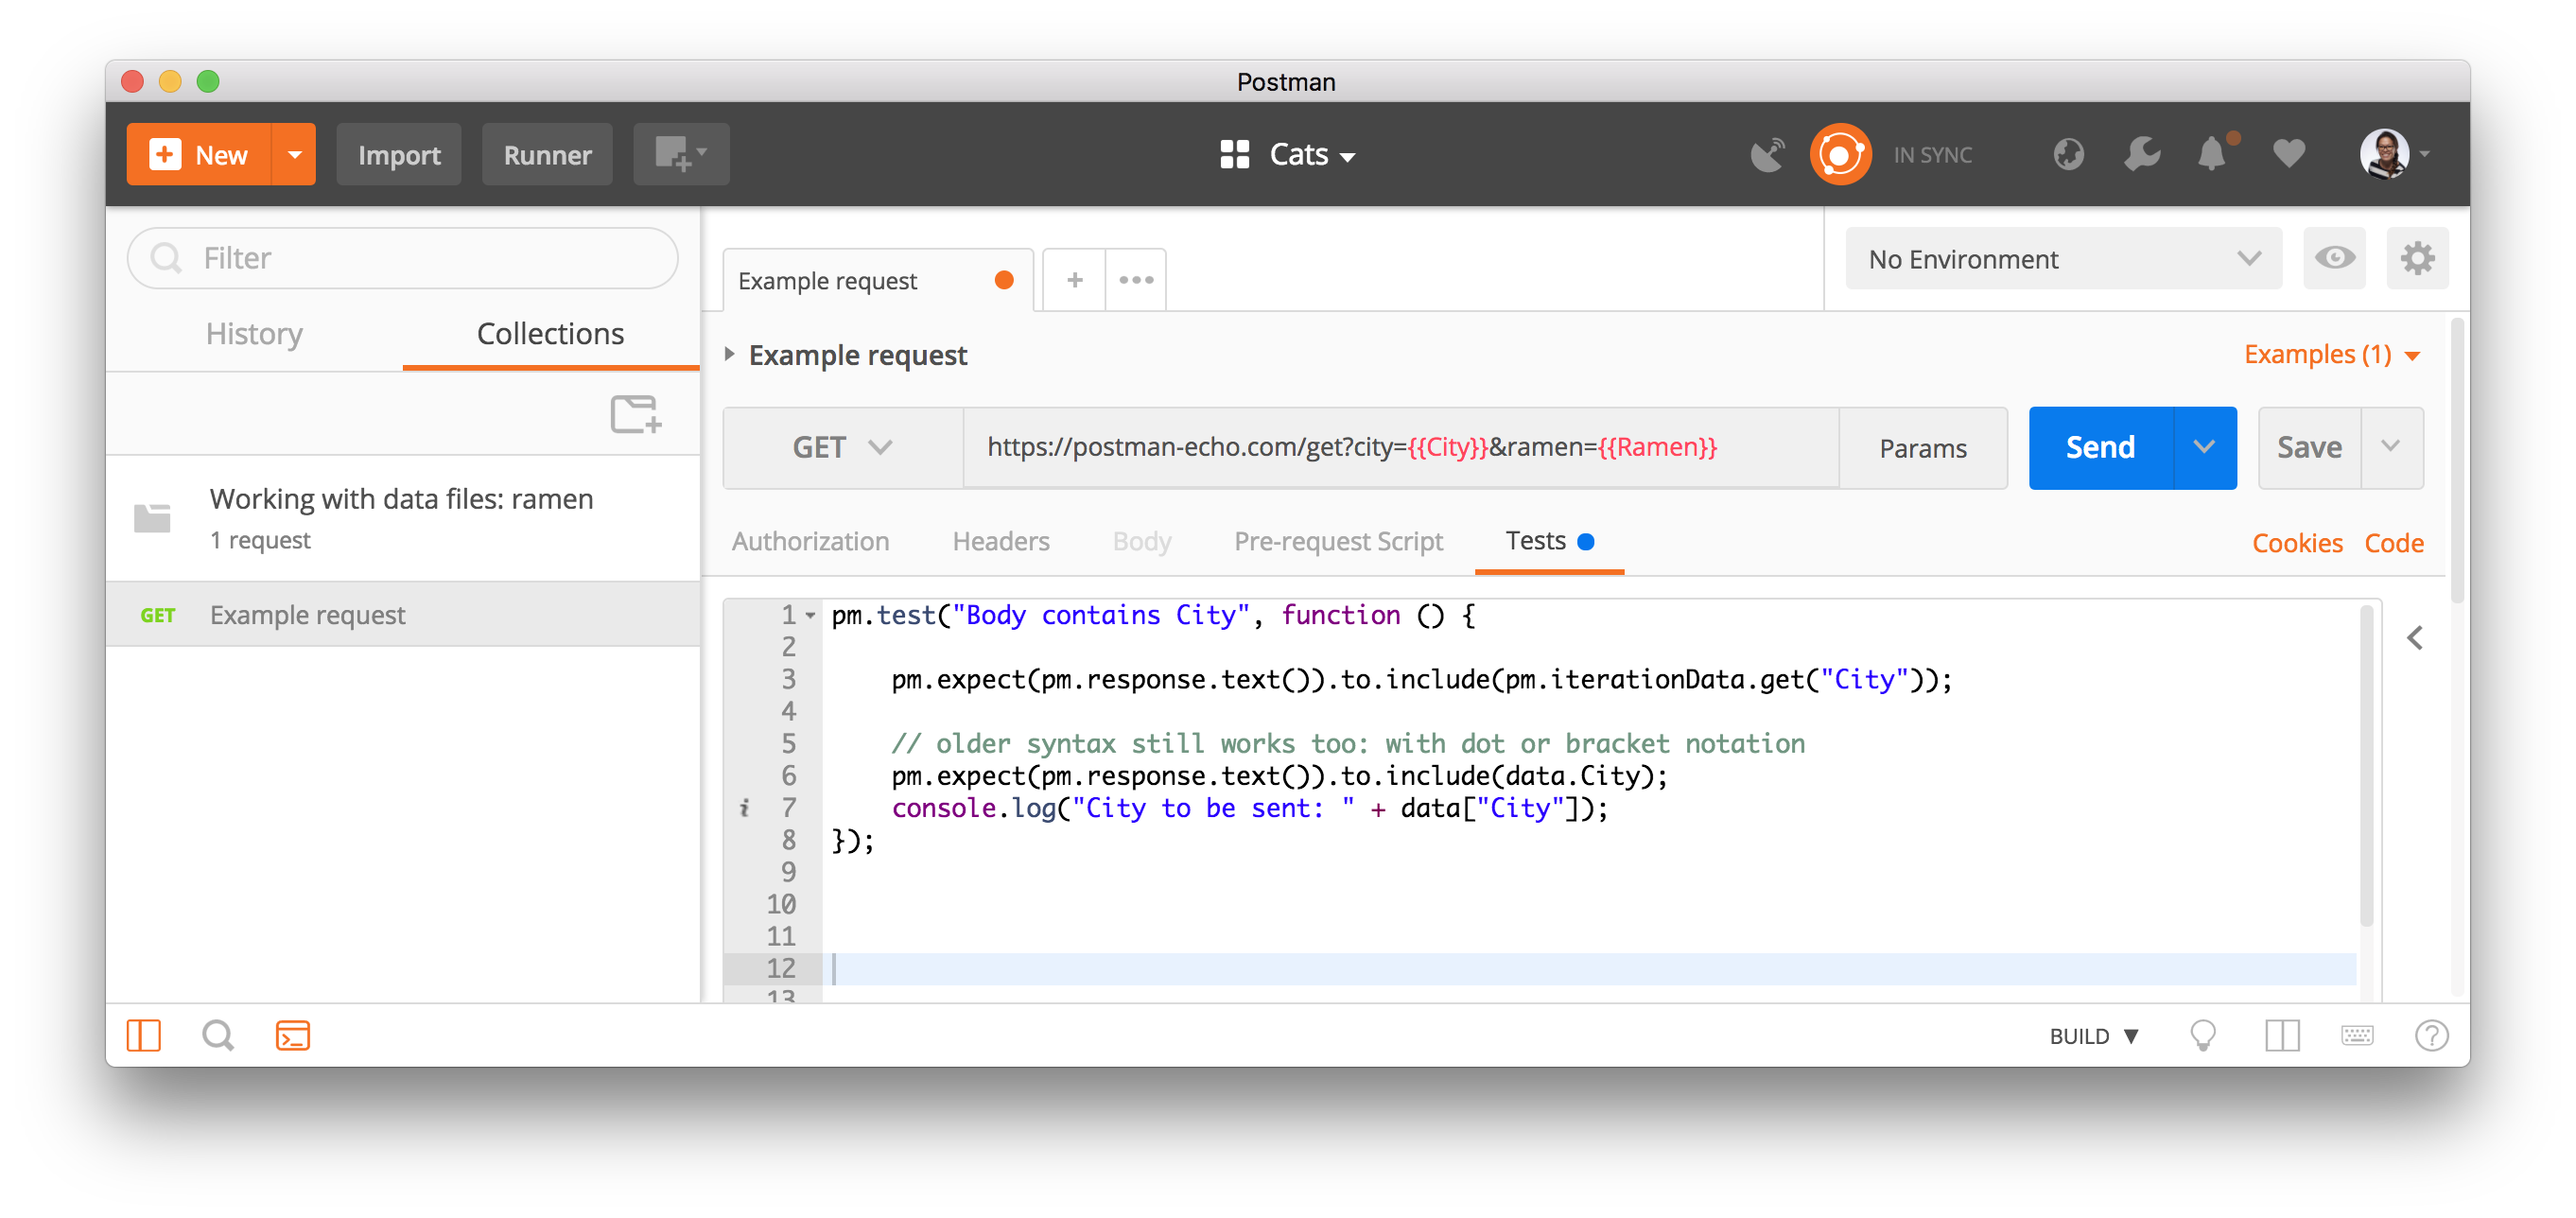Click the orange sync status icon
This screenshot has height=1218, width=2576.
click(x=1840, y=154)
